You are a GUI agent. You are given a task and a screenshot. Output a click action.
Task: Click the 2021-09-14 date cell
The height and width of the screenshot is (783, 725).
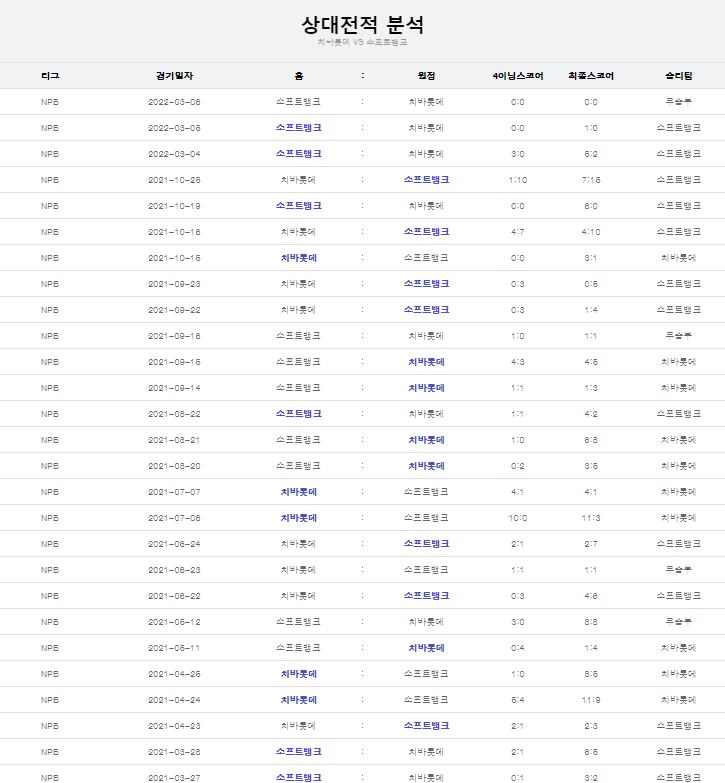click(x=174, y=388)
